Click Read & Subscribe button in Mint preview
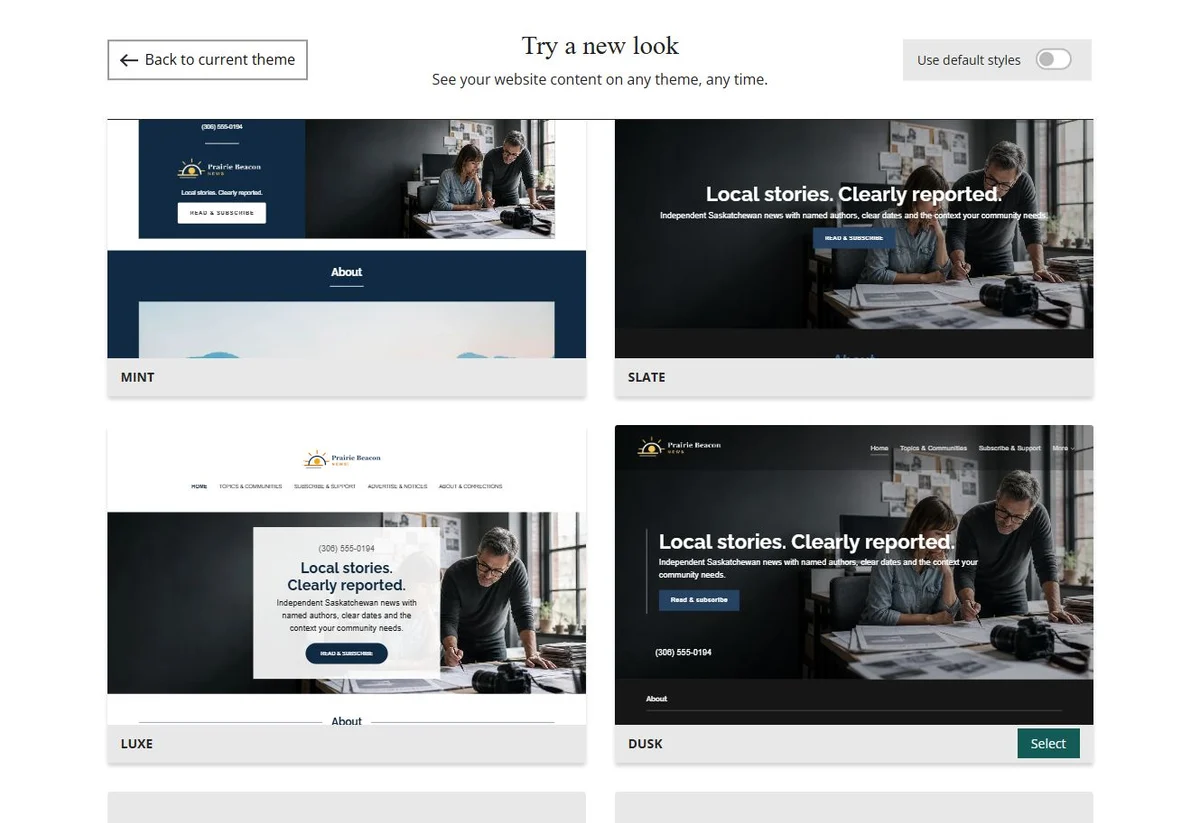1200x823 pixels. click(222, 213)
